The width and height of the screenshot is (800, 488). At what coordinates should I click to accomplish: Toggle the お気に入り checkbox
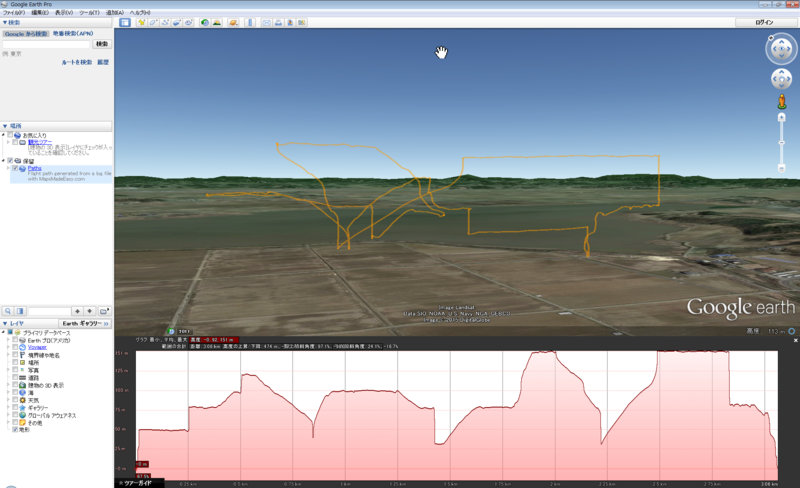(10, 135)
